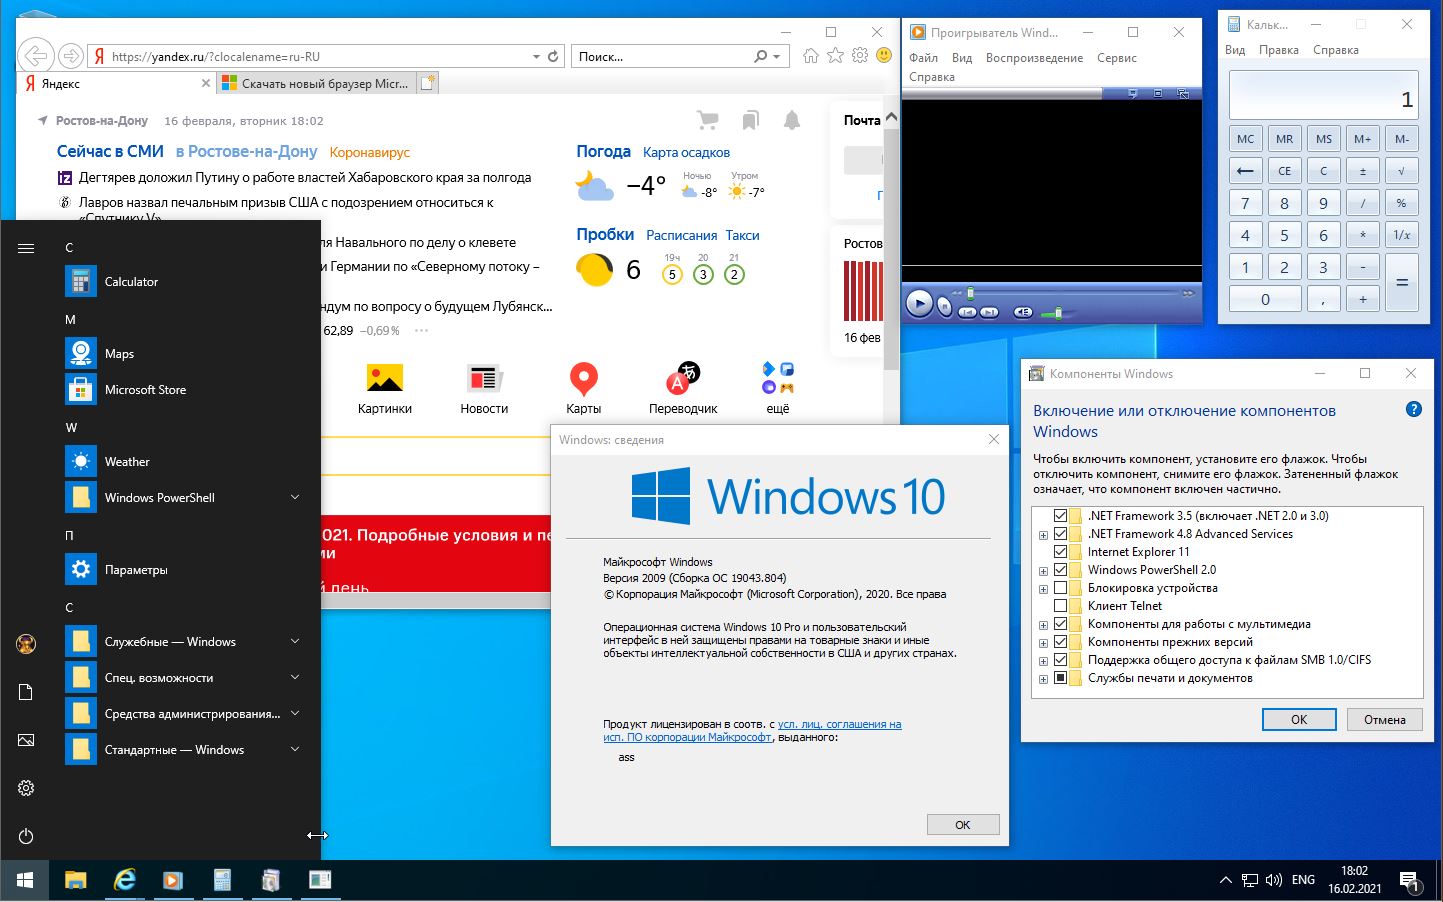The image size is (1443, 902).
Task: Uncheck .NET Framework 4.8 Advanced Services
Action: [1060, 534]
